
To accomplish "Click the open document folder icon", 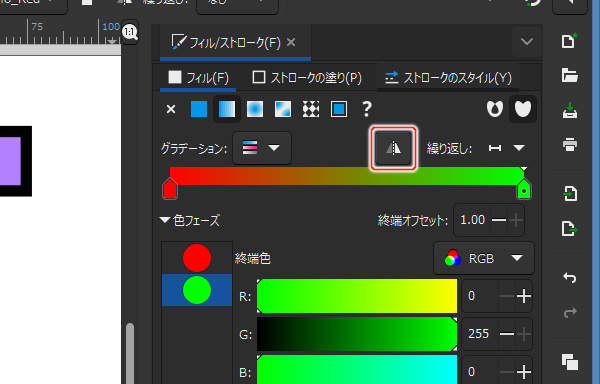I will click(570, 75).
